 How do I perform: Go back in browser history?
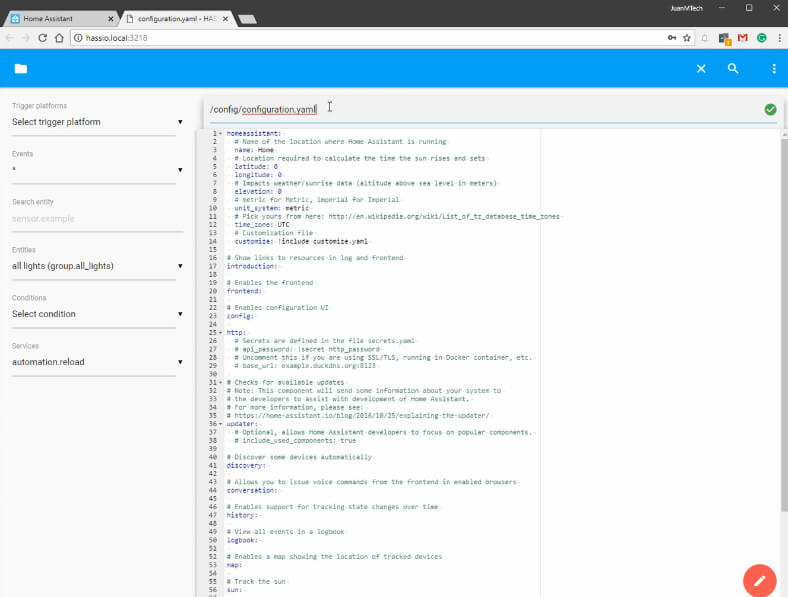click(10, 38)
